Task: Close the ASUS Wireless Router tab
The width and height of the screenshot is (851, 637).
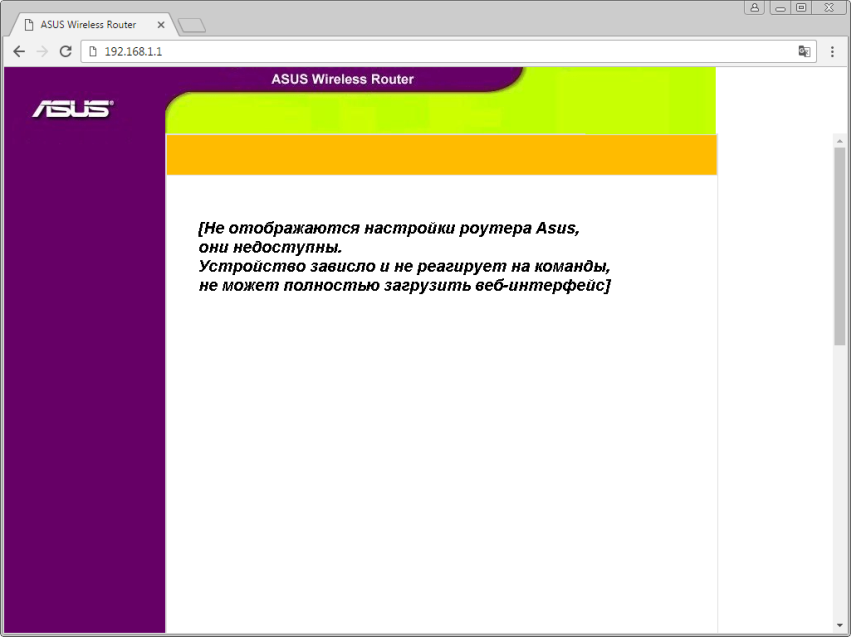Action: (x=161, y=25)
